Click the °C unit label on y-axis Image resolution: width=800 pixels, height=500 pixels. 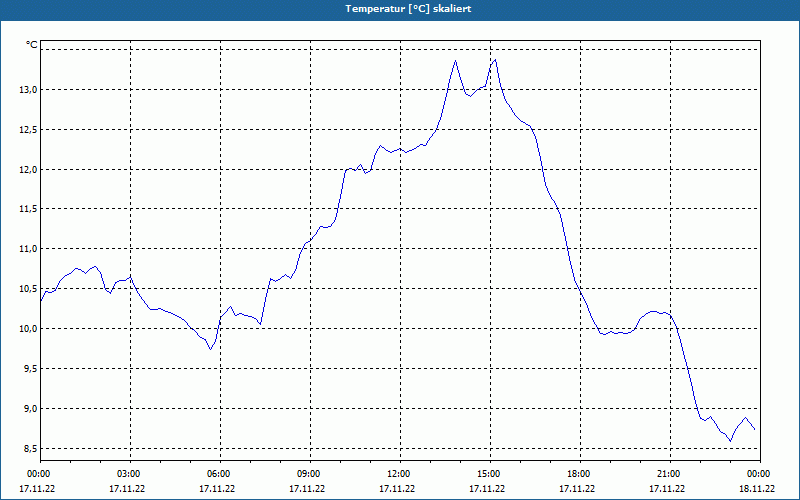(x=32, y=45)
